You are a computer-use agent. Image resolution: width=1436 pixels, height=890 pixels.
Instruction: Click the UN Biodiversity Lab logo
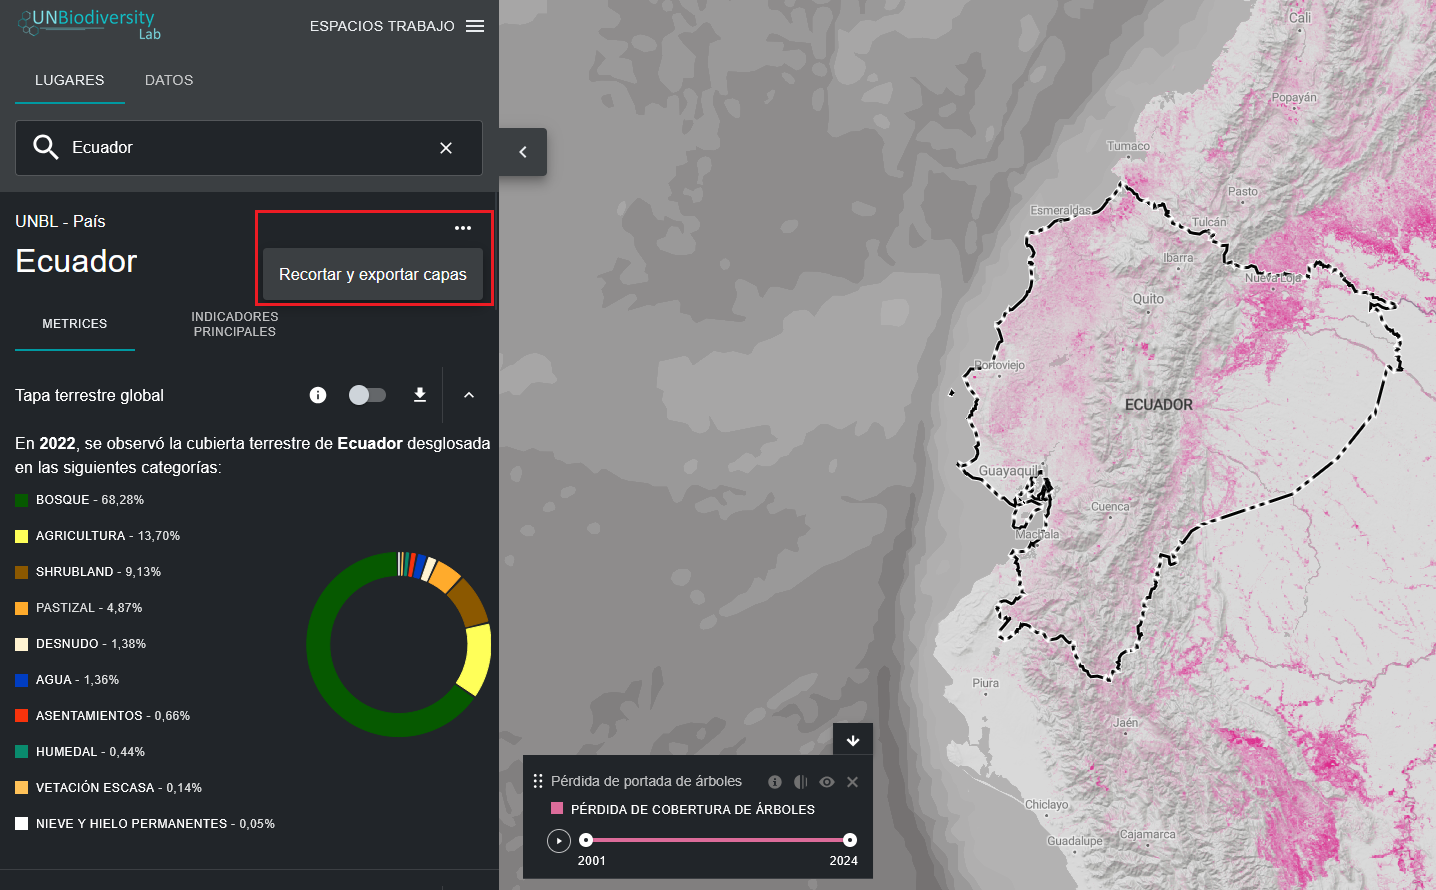90,24
